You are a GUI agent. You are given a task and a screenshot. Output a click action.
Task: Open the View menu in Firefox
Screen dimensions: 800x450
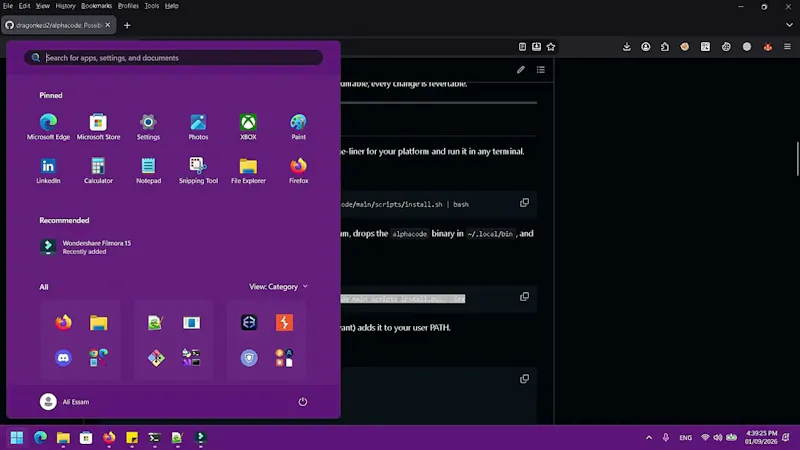[42, 6]
